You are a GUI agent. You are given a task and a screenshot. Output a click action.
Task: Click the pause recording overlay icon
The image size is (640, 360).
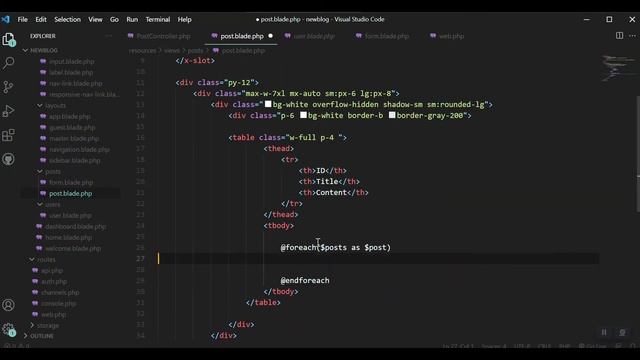pos(604,333)
